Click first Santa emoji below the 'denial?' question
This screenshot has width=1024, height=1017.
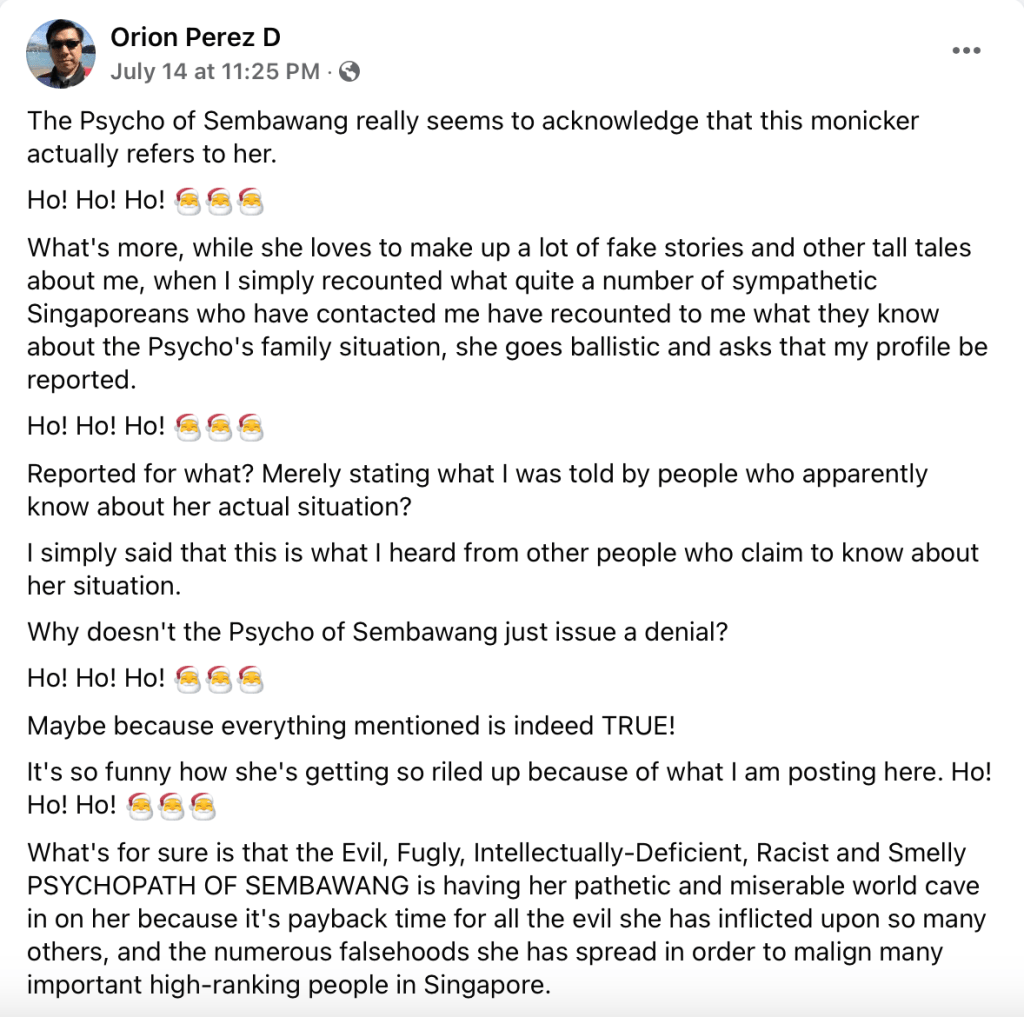(187, 679)
